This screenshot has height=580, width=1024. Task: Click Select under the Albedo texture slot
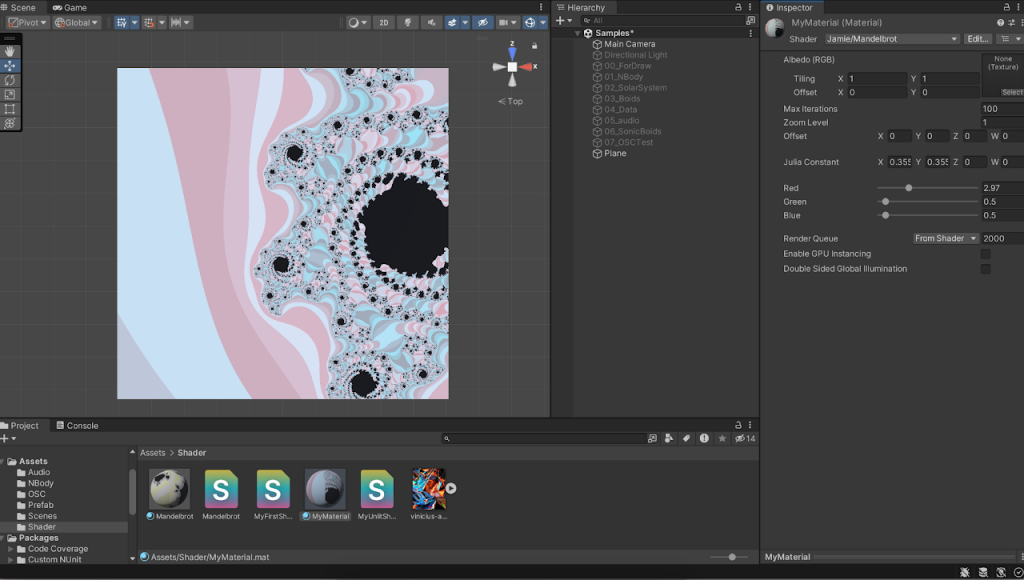click(1011, 92)
